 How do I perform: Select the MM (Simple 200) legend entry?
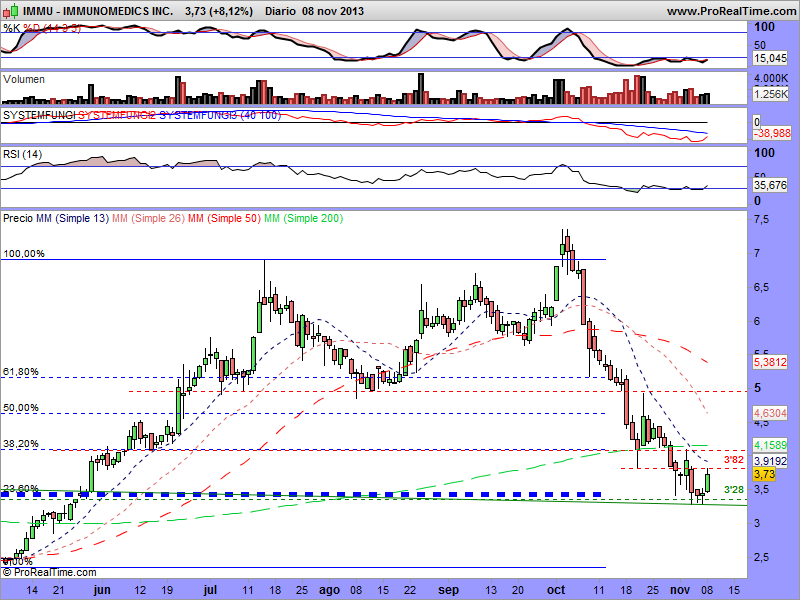[x=304, y=218]
